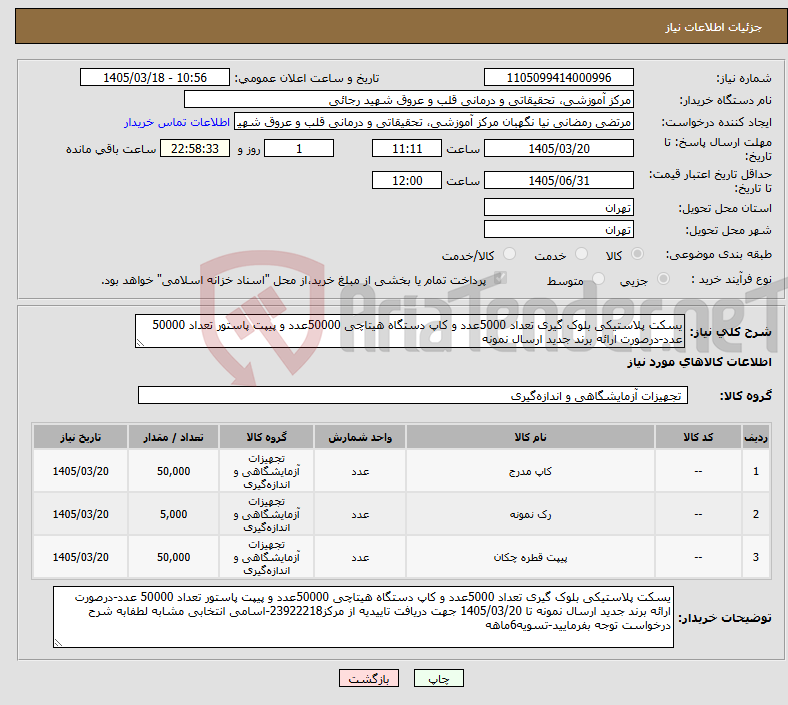Click quantity 50,000 in the پیپت row
The height and width of the screenshot is (705, 788).
click(x=173, y=557)
